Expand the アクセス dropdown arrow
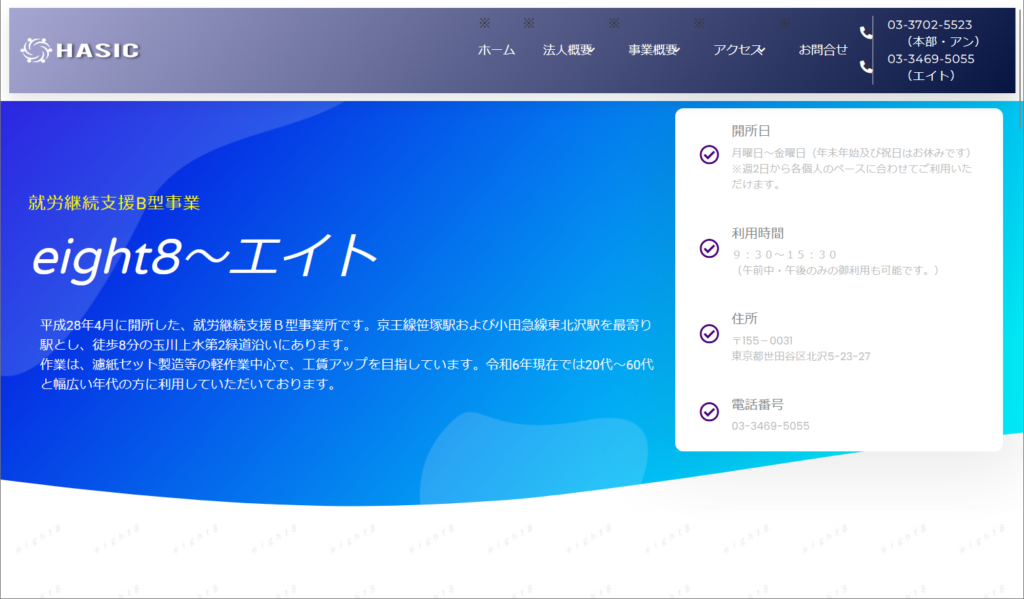1024x599 pixels. click(761, 50)
